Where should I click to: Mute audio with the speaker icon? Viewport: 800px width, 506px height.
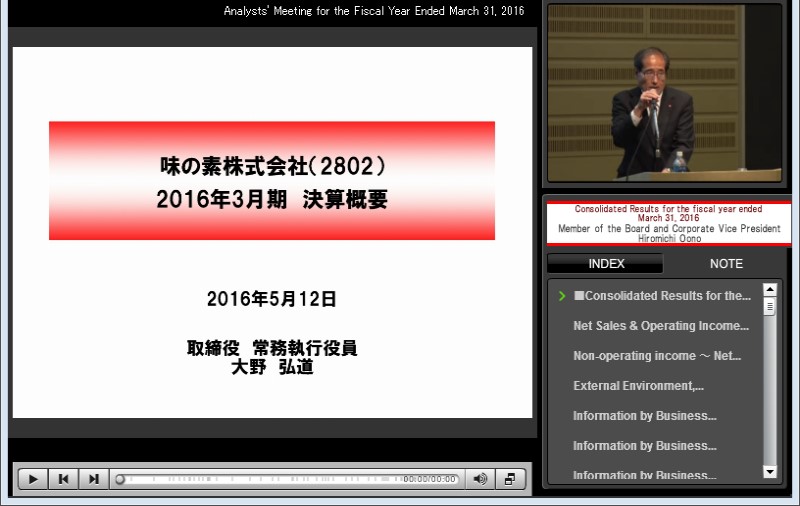480,479
